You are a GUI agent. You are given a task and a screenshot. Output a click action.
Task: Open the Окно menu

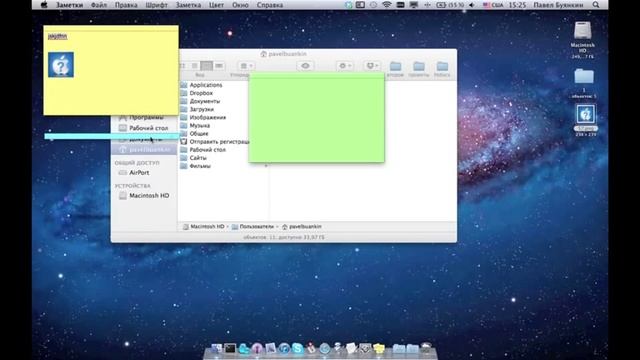240,5
